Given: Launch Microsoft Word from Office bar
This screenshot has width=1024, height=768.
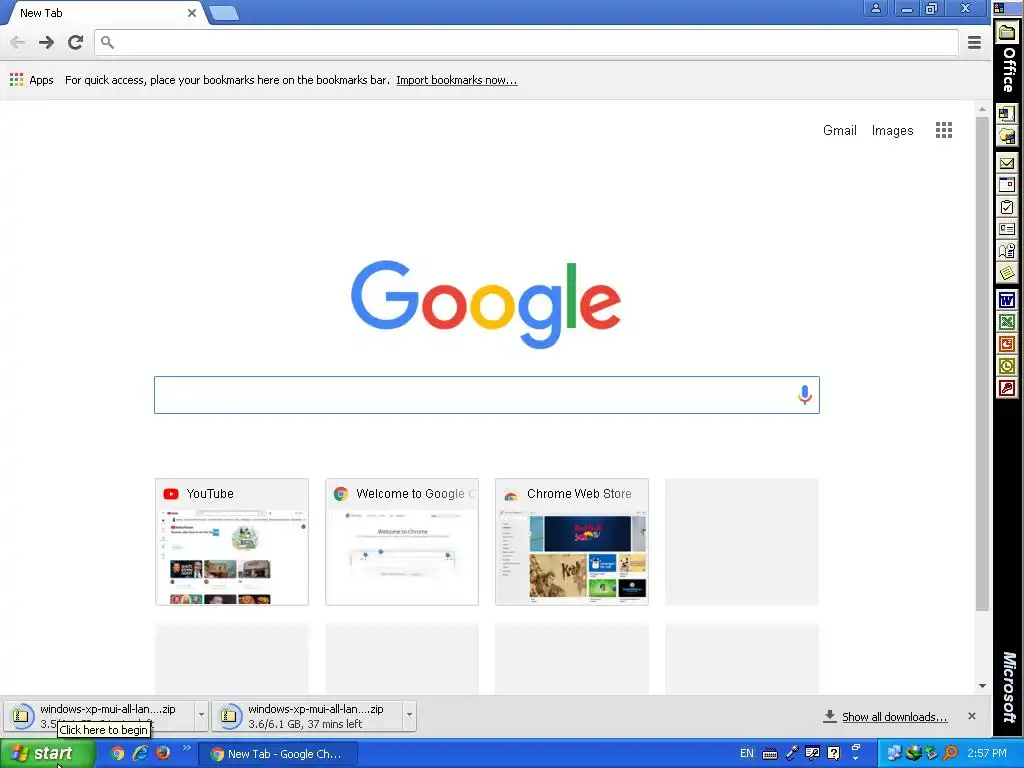Looking at the screenshot, I should click(x=1006, y=300).
